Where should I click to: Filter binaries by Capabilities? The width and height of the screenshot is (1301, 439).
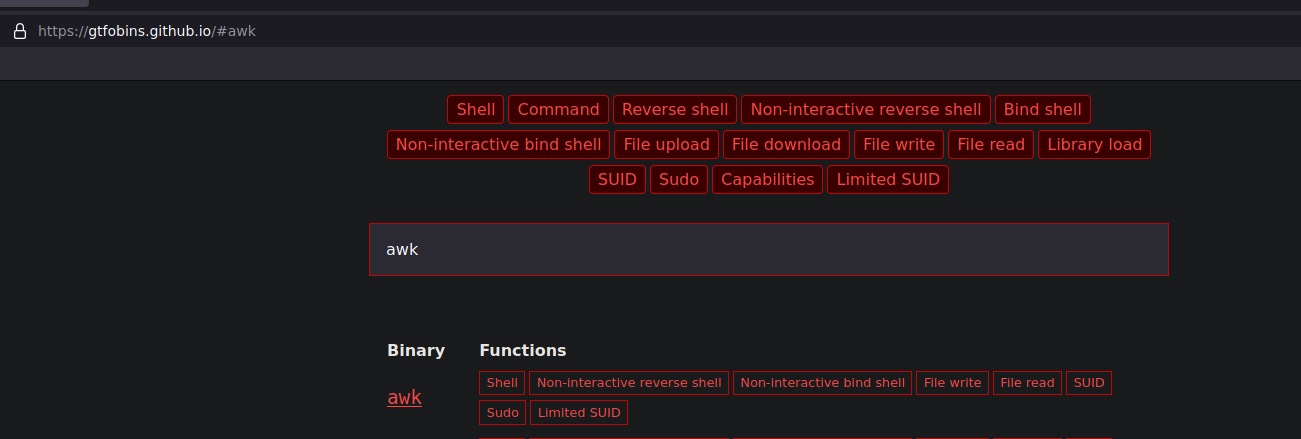[x=767, y=179]
